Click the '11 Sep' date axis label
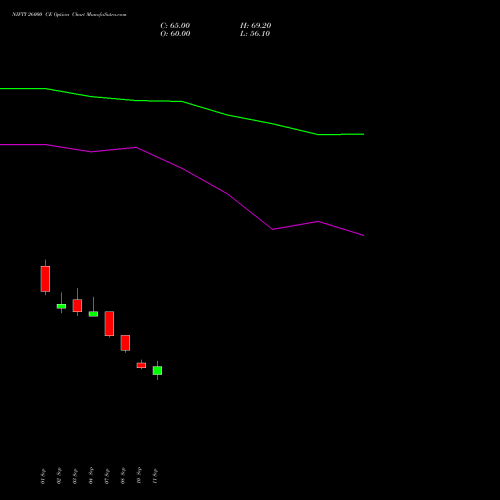 155,476
